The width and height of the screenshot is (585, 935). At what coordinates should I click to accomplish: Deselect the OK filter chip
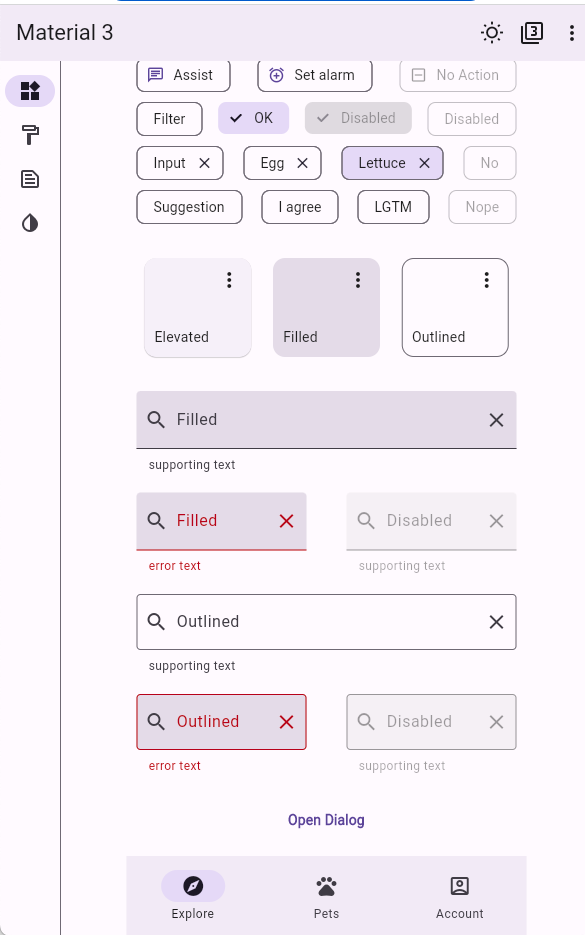tap(253, 119)
